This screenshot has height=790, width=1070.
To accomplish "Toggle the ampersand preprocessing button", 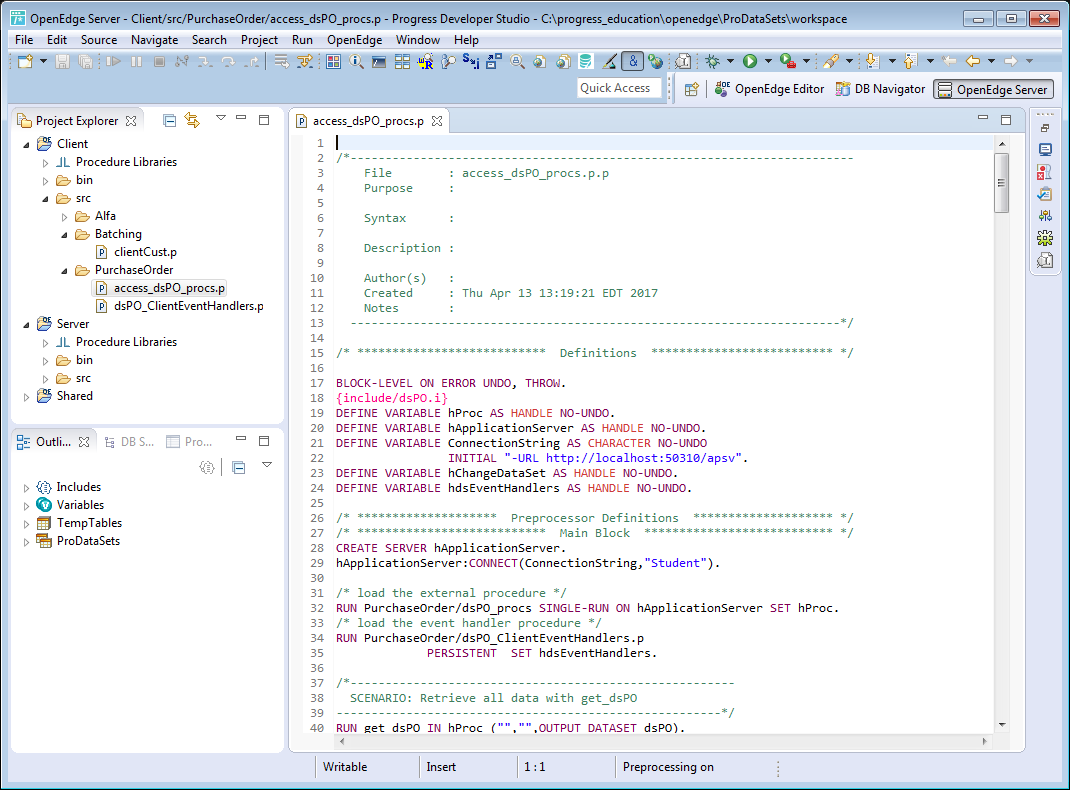I will pos(633,61).
